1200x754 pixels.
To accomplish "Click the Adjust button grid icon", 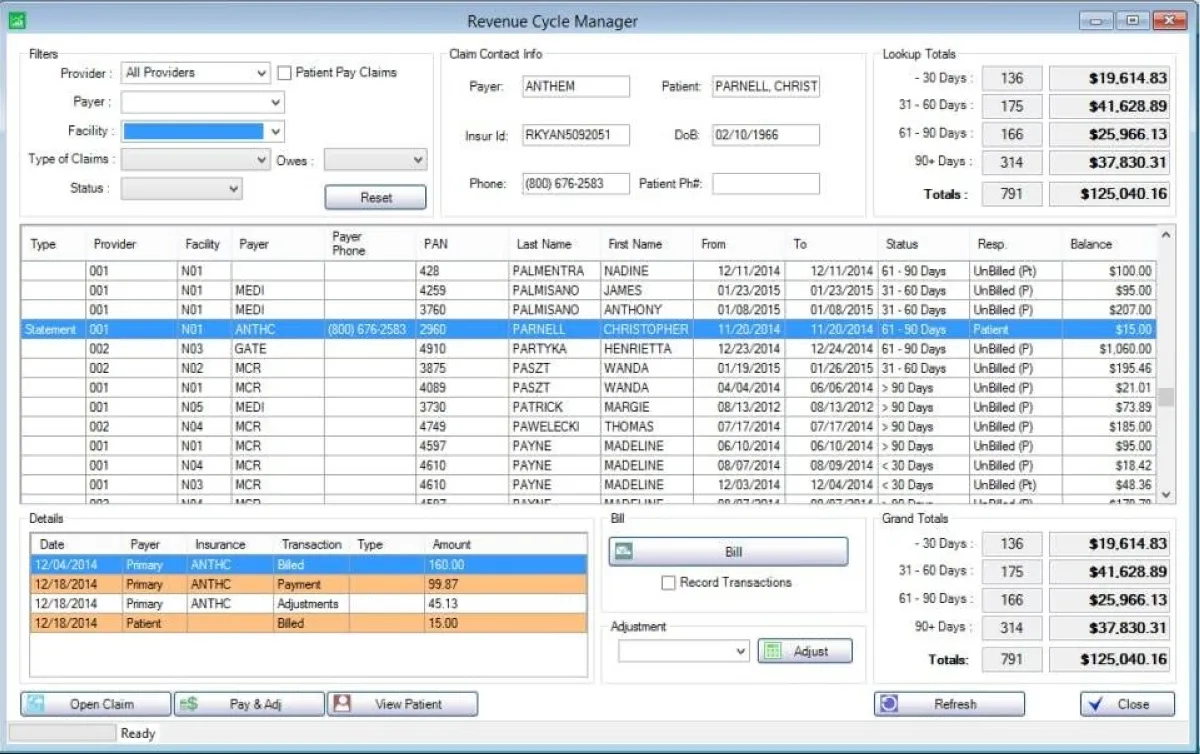I will (x=771, y=651).
